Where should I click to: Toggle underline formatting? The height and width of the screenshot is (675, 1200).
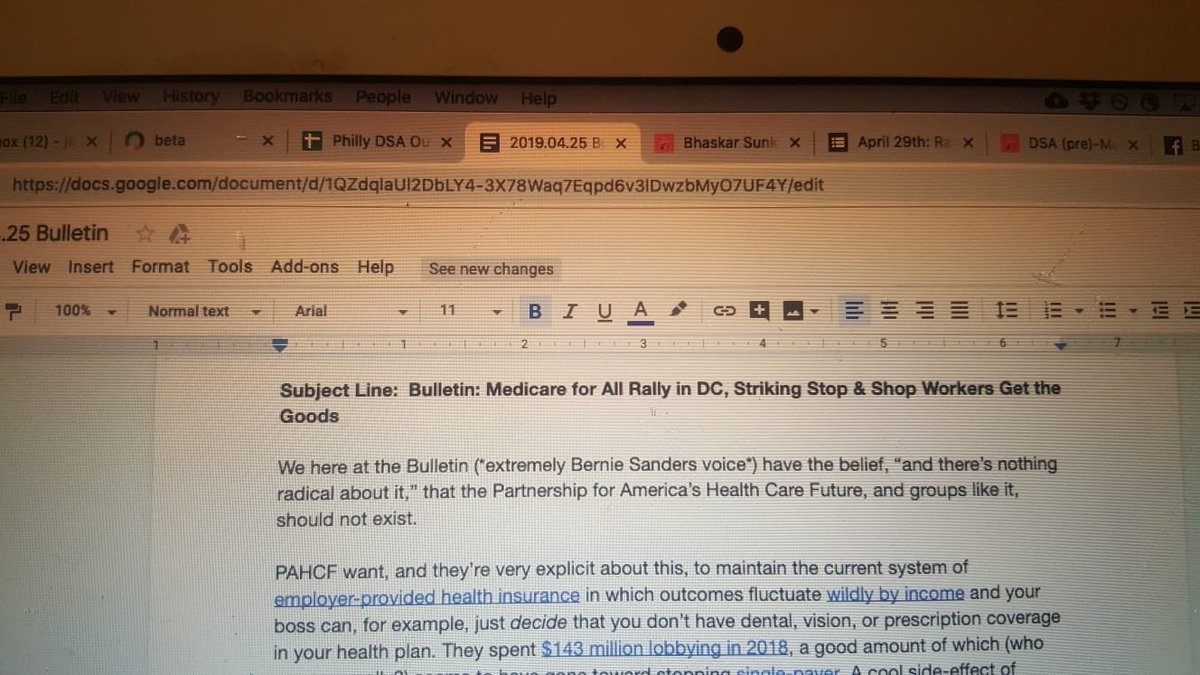pyautogui.click(x=604, y=312)
